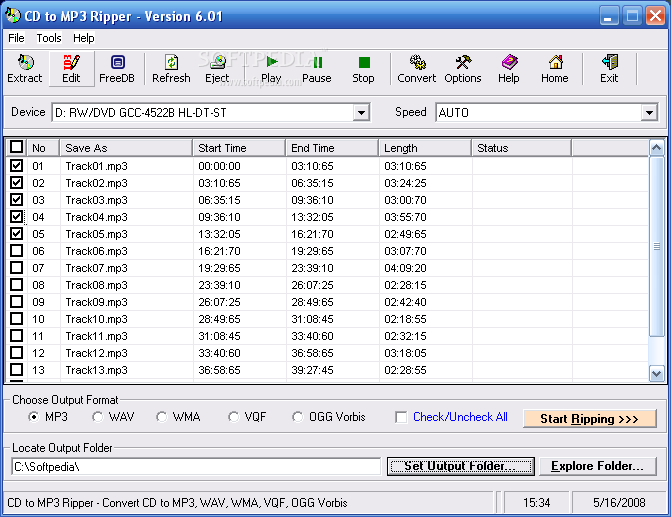671x517 pixels.
Task: Click the Start Time column header
Action: pyautogui.click(x=239, y=148)
